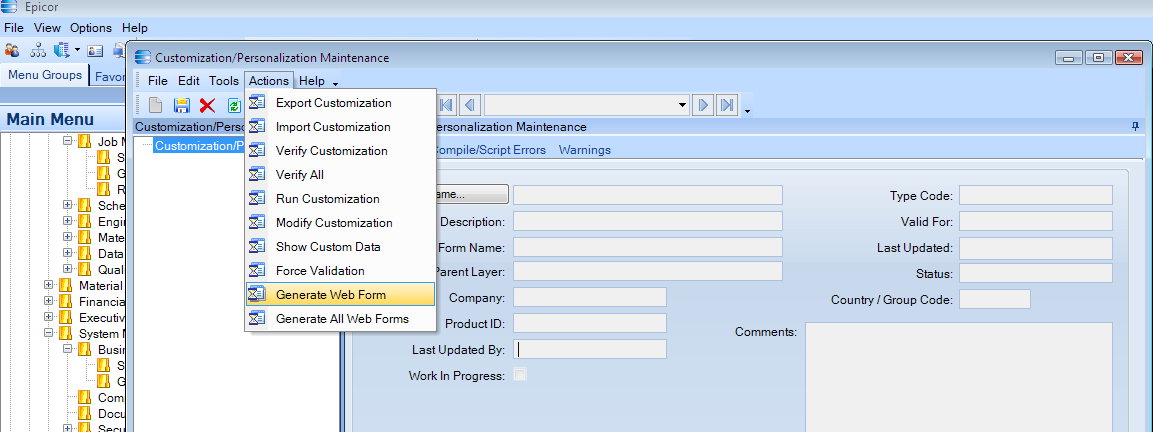This screenshot has height=432, width=1153.
Task: Select Import Customization menu entry
Action: (340, 127)
